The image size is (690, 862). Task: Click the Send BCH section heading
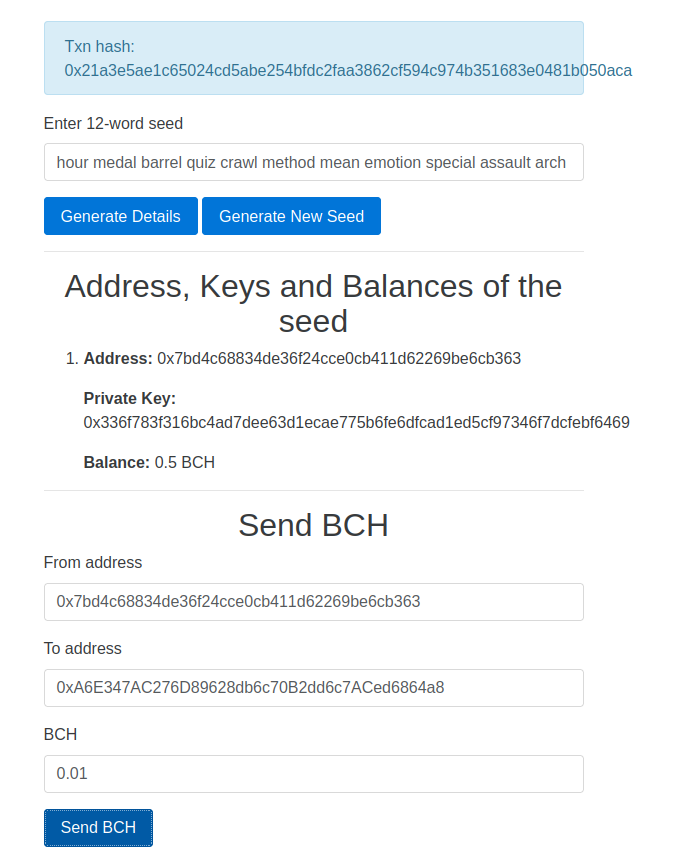tap(313, 525)
